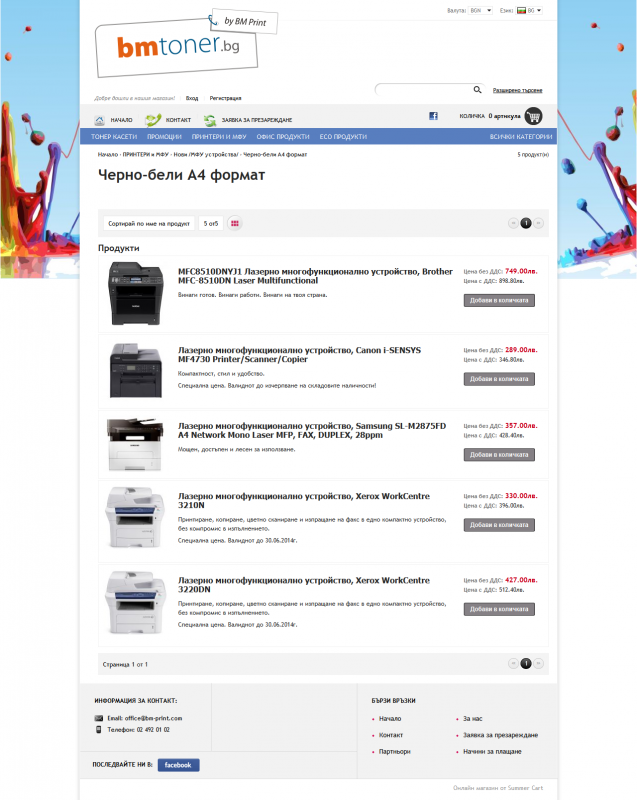The height and width of the screenshot is (800, 637).
Task: Click the magnifier search icon
Action: coord(477,90)
